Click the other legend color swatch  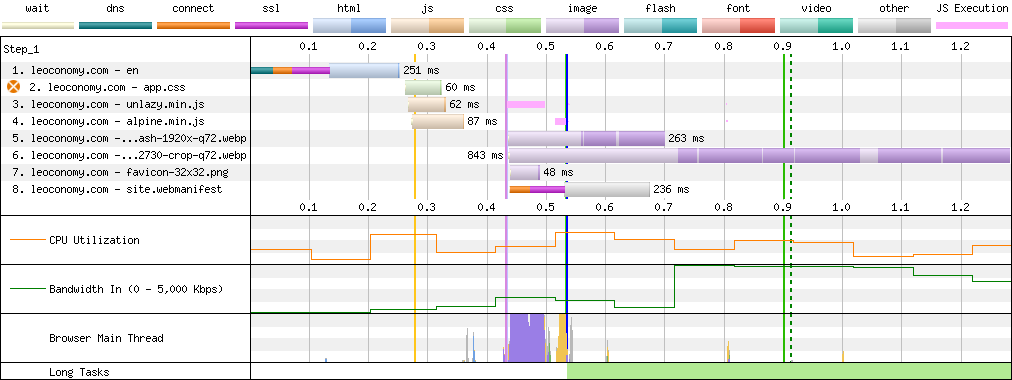tap(895, 26)
